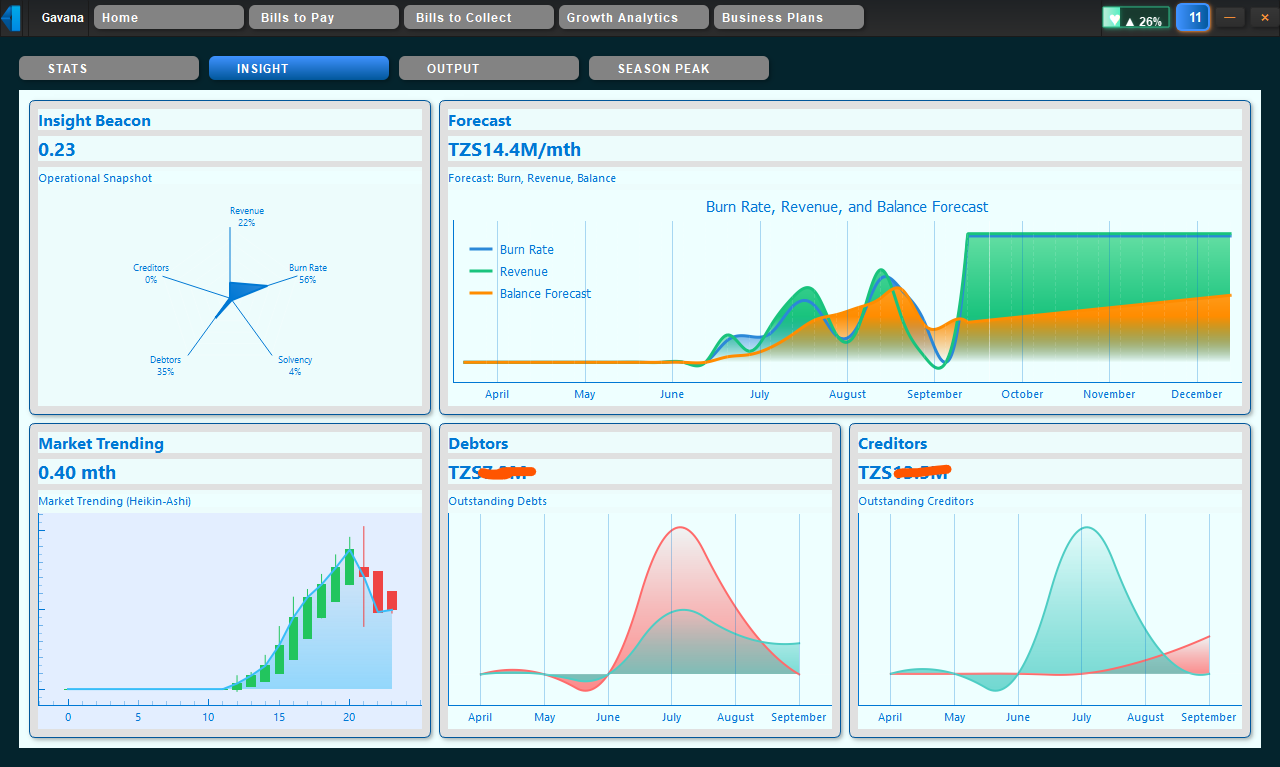
Task: Open the health score 26% indicator
Action: (1136, 19)
